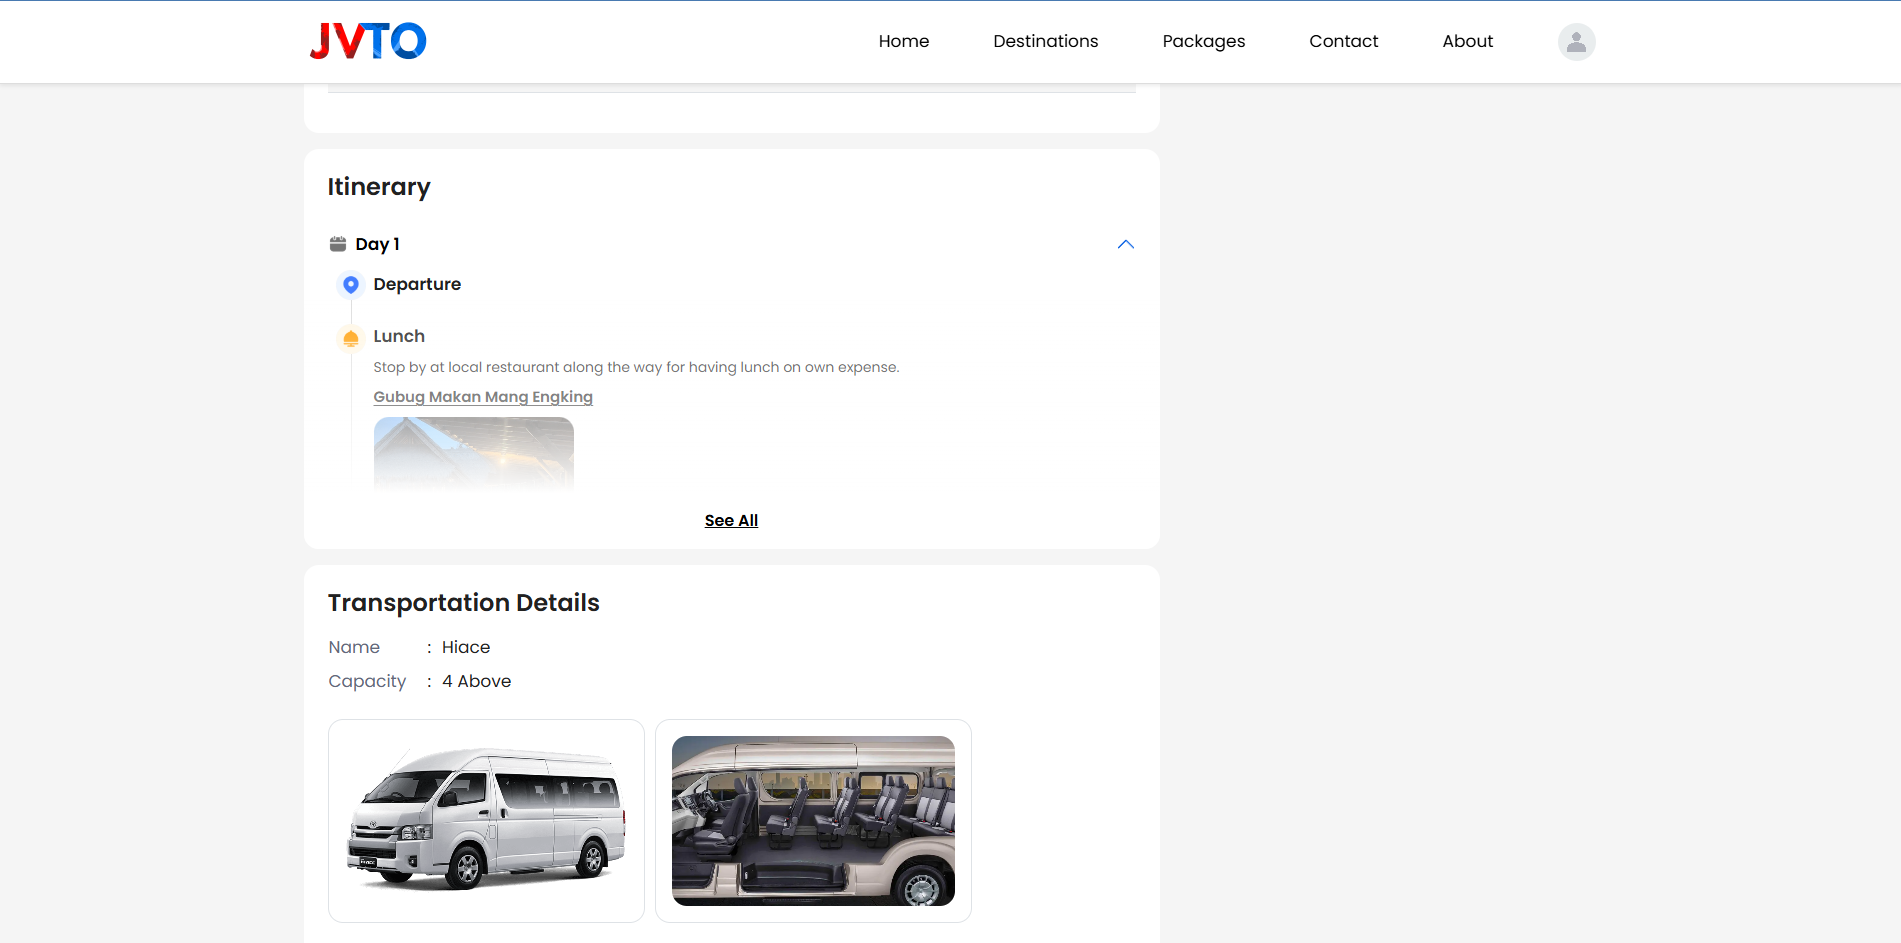The width and height of the screenshot is (1901, 943).
Task: Collapse the Day 1 itinerary chevron
Action: pyautogui.click(x=1125, y=244)
